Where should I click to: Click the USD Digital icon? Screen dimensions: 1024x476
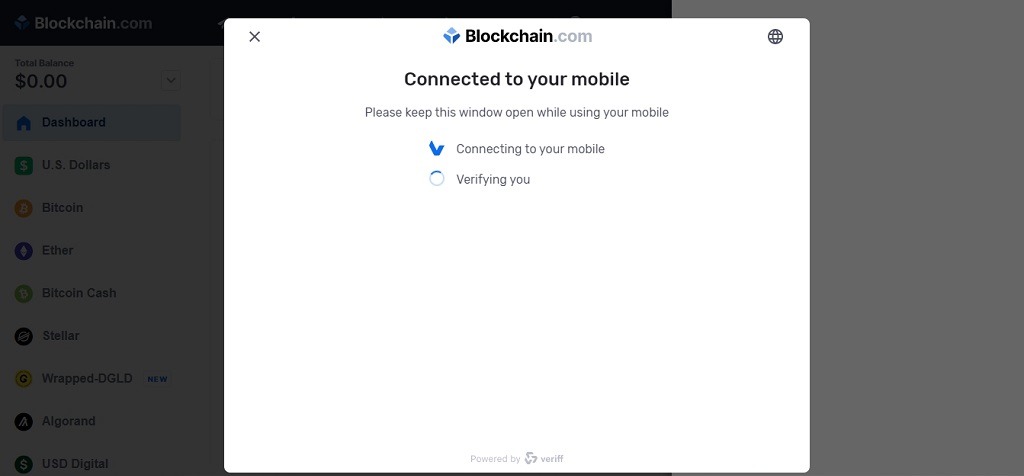(x=24, y=464)
